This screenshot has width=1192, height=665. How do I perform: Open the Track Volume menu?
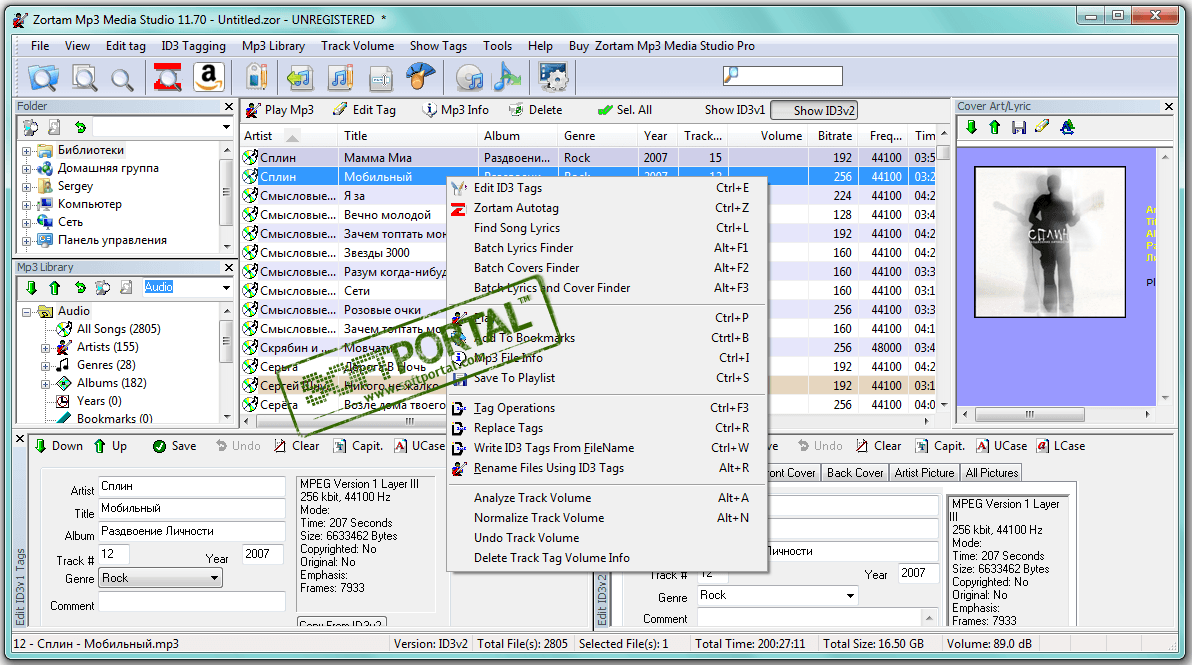[357, 46]
